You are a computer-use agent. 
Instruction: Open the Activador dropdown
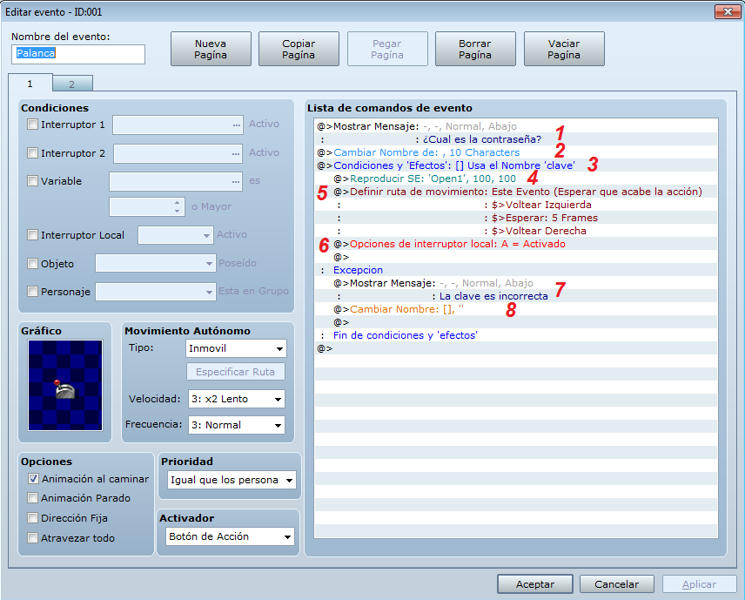tap(230, 536)
